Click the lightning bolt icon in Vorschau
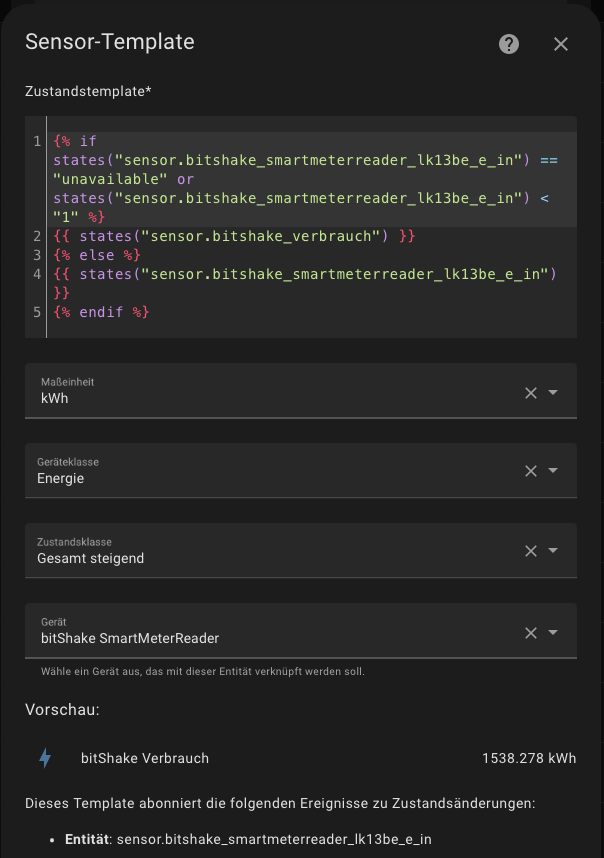Viewport: 604px width, 858px height. [x=45, y=758]
